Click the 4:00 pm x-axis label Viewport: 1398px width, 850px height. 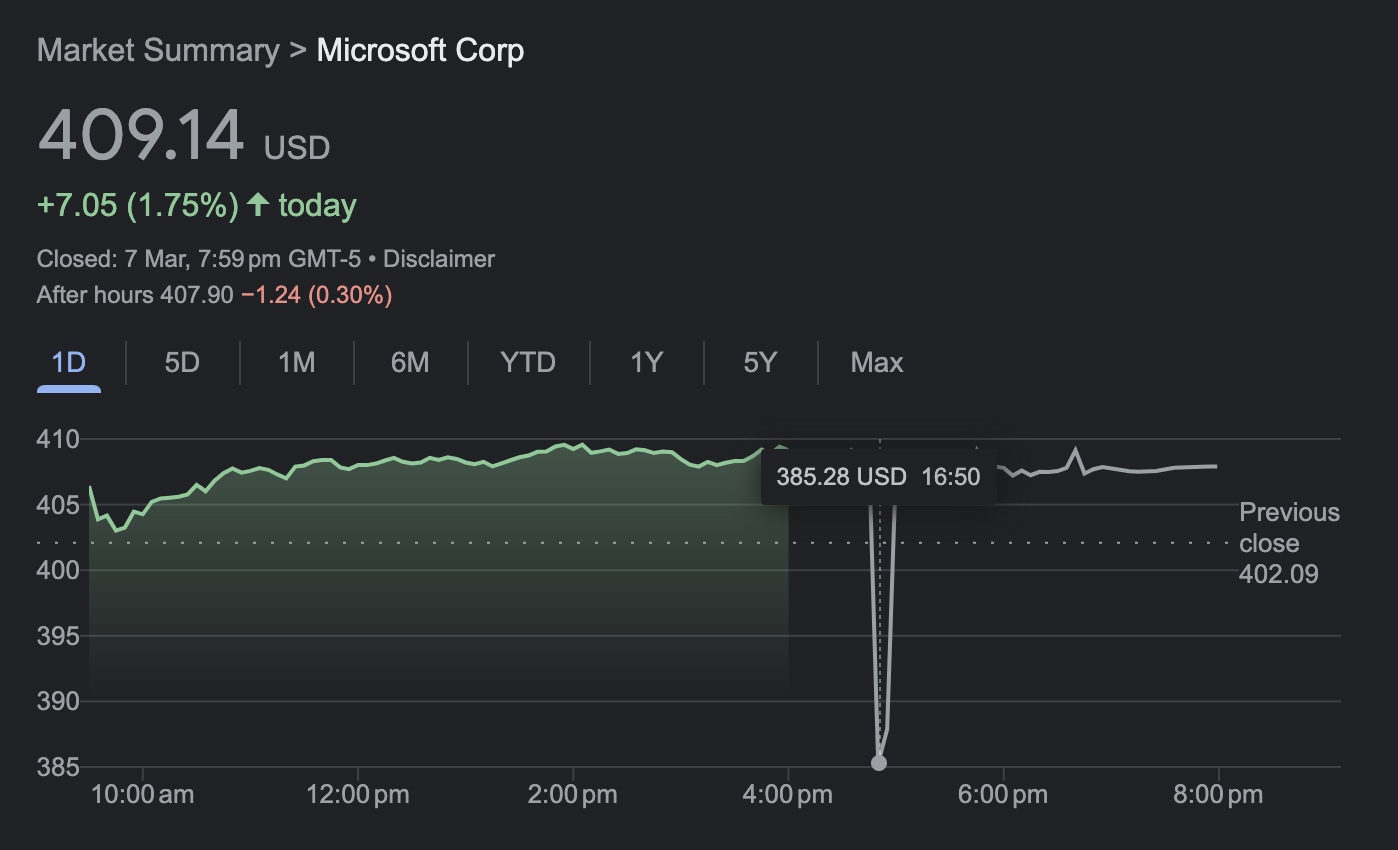pyautogui.click(x=787, y=796)
